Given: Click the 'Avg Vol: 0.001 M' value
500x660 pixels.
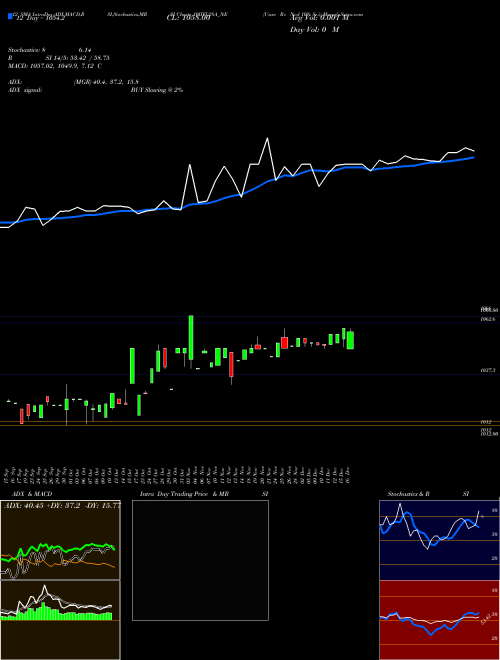Looking at the screenshot, I should coord(320,18).
